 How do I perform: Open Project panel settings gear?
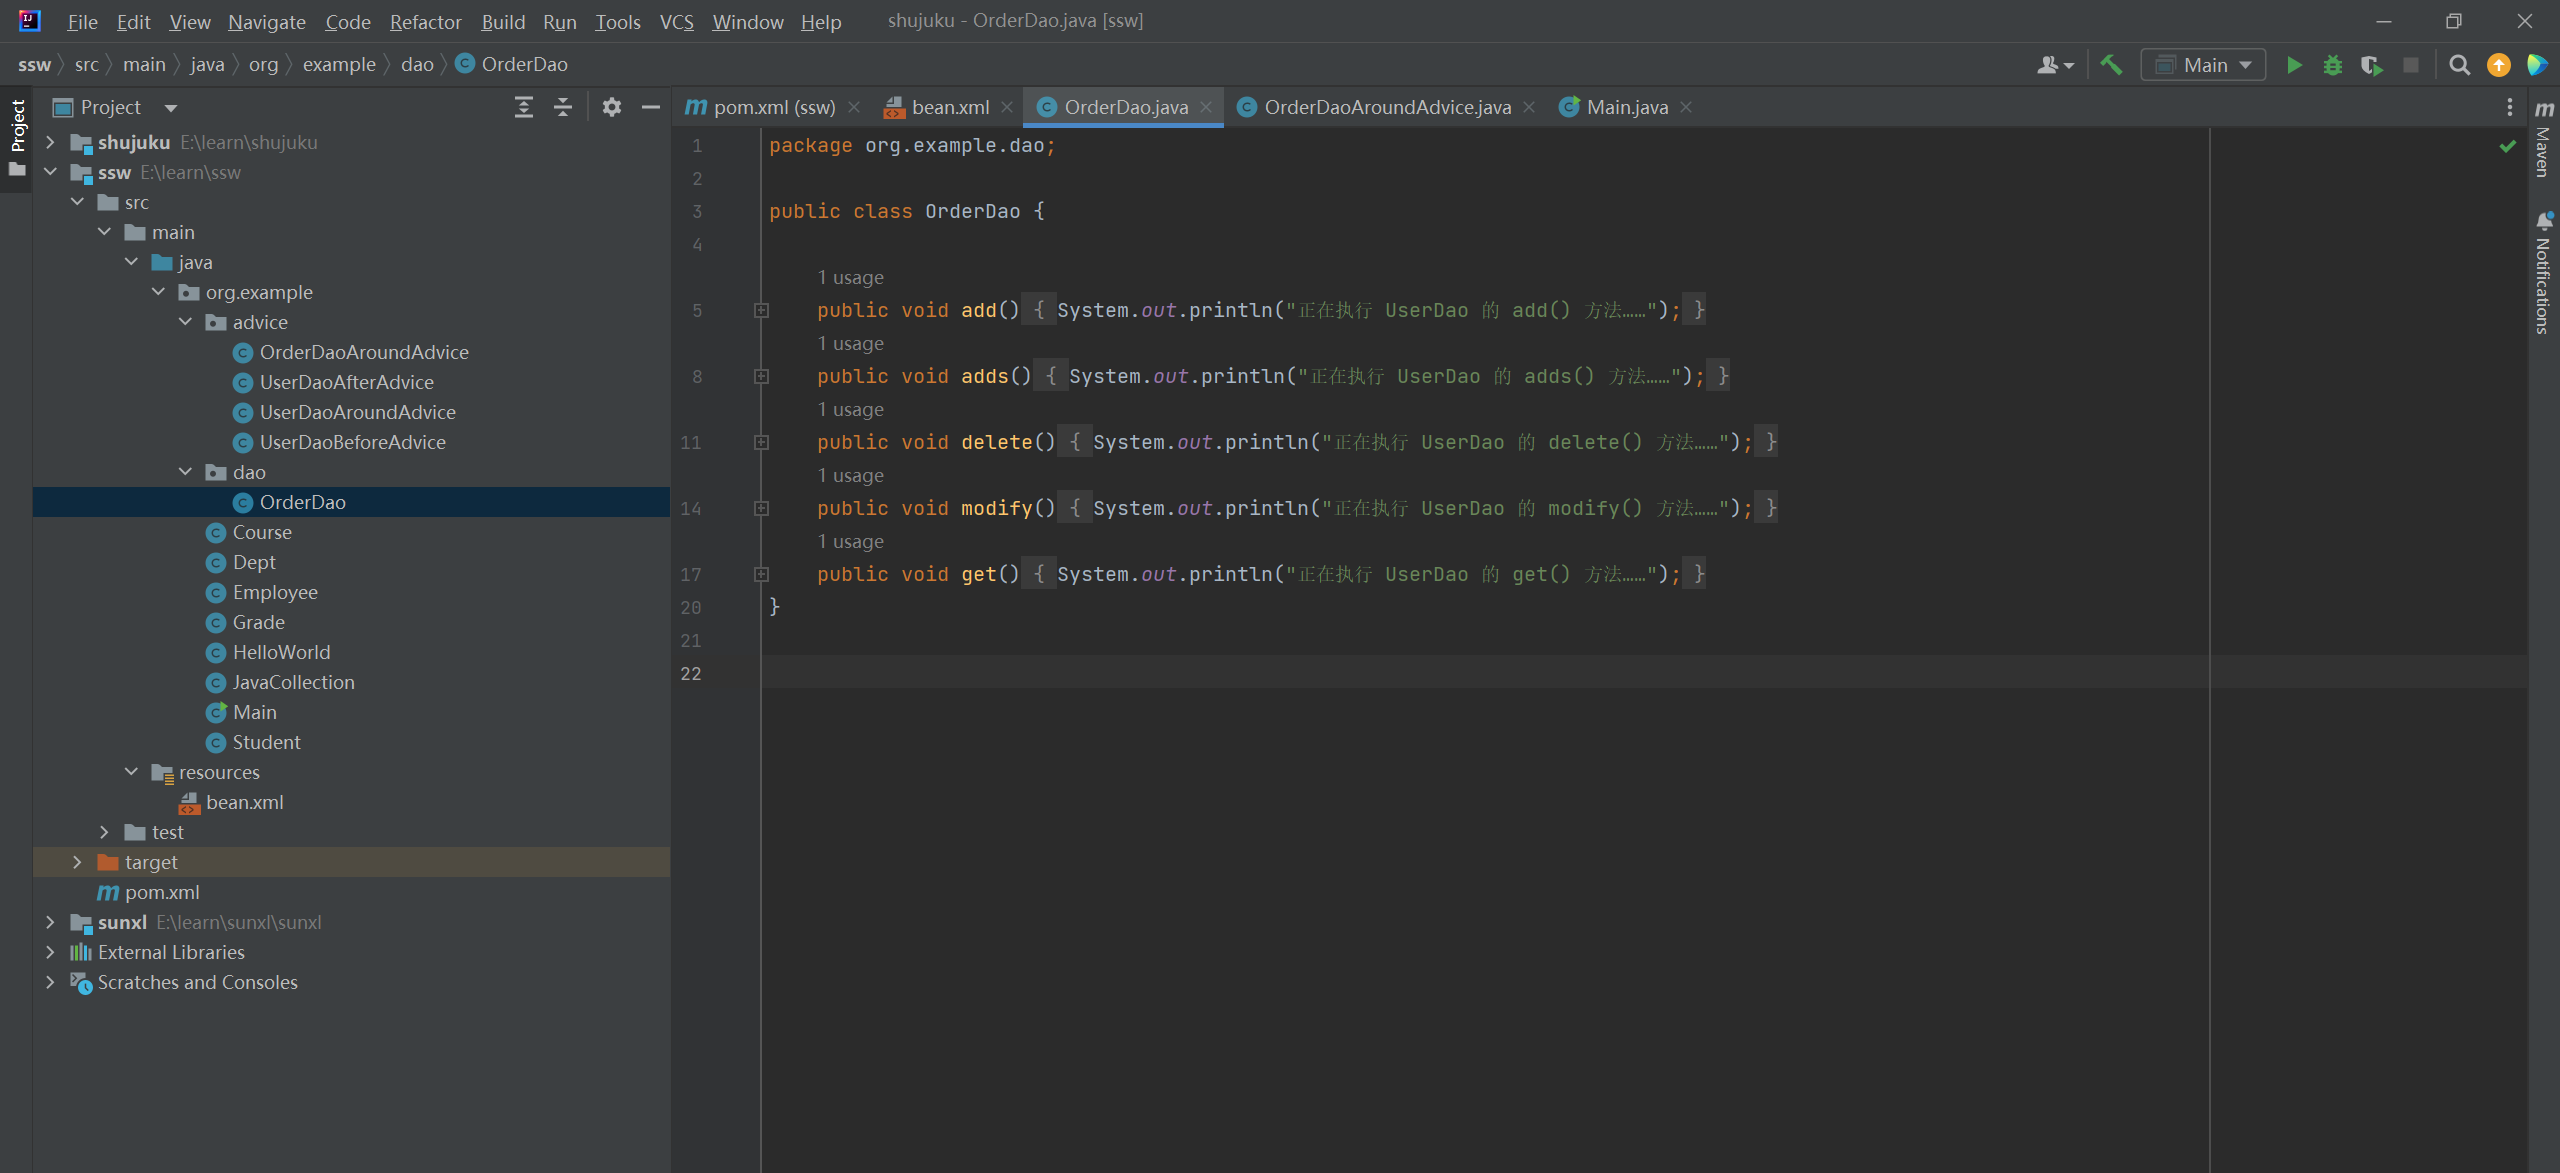[612, 107]
